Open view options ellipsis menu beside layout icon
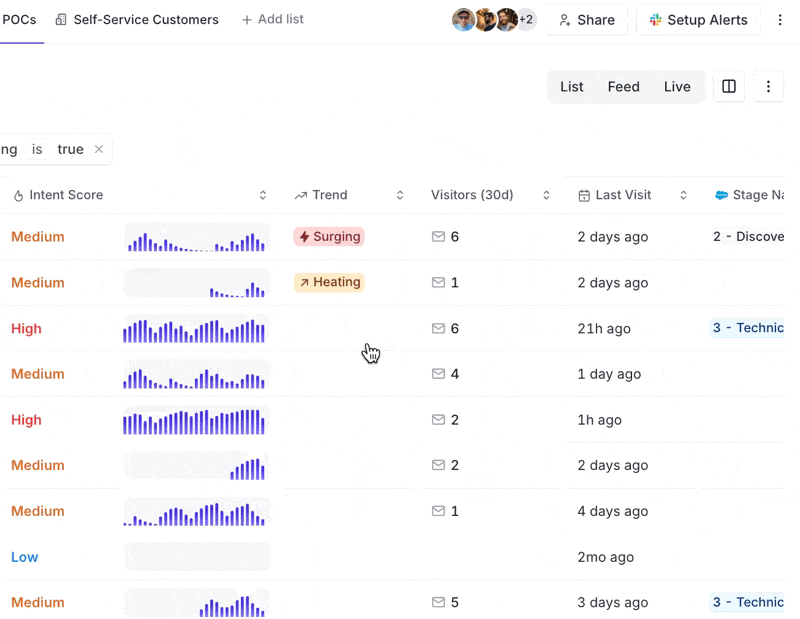Viewport: 800px width, 619px height. tap(768, 86)
